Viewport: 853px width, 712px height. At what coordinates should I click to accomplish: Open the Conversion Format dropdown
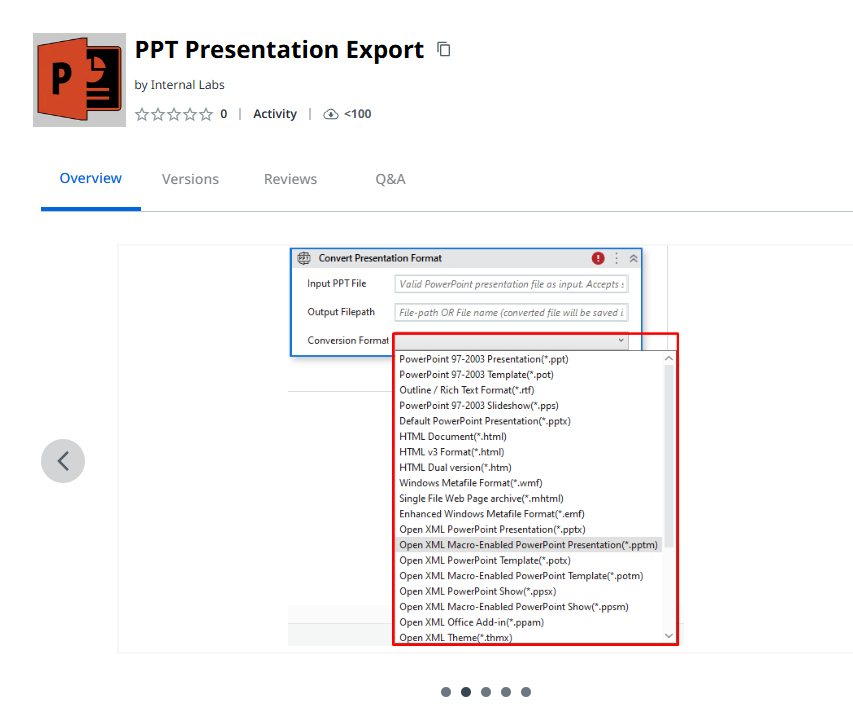coord(511,341)
